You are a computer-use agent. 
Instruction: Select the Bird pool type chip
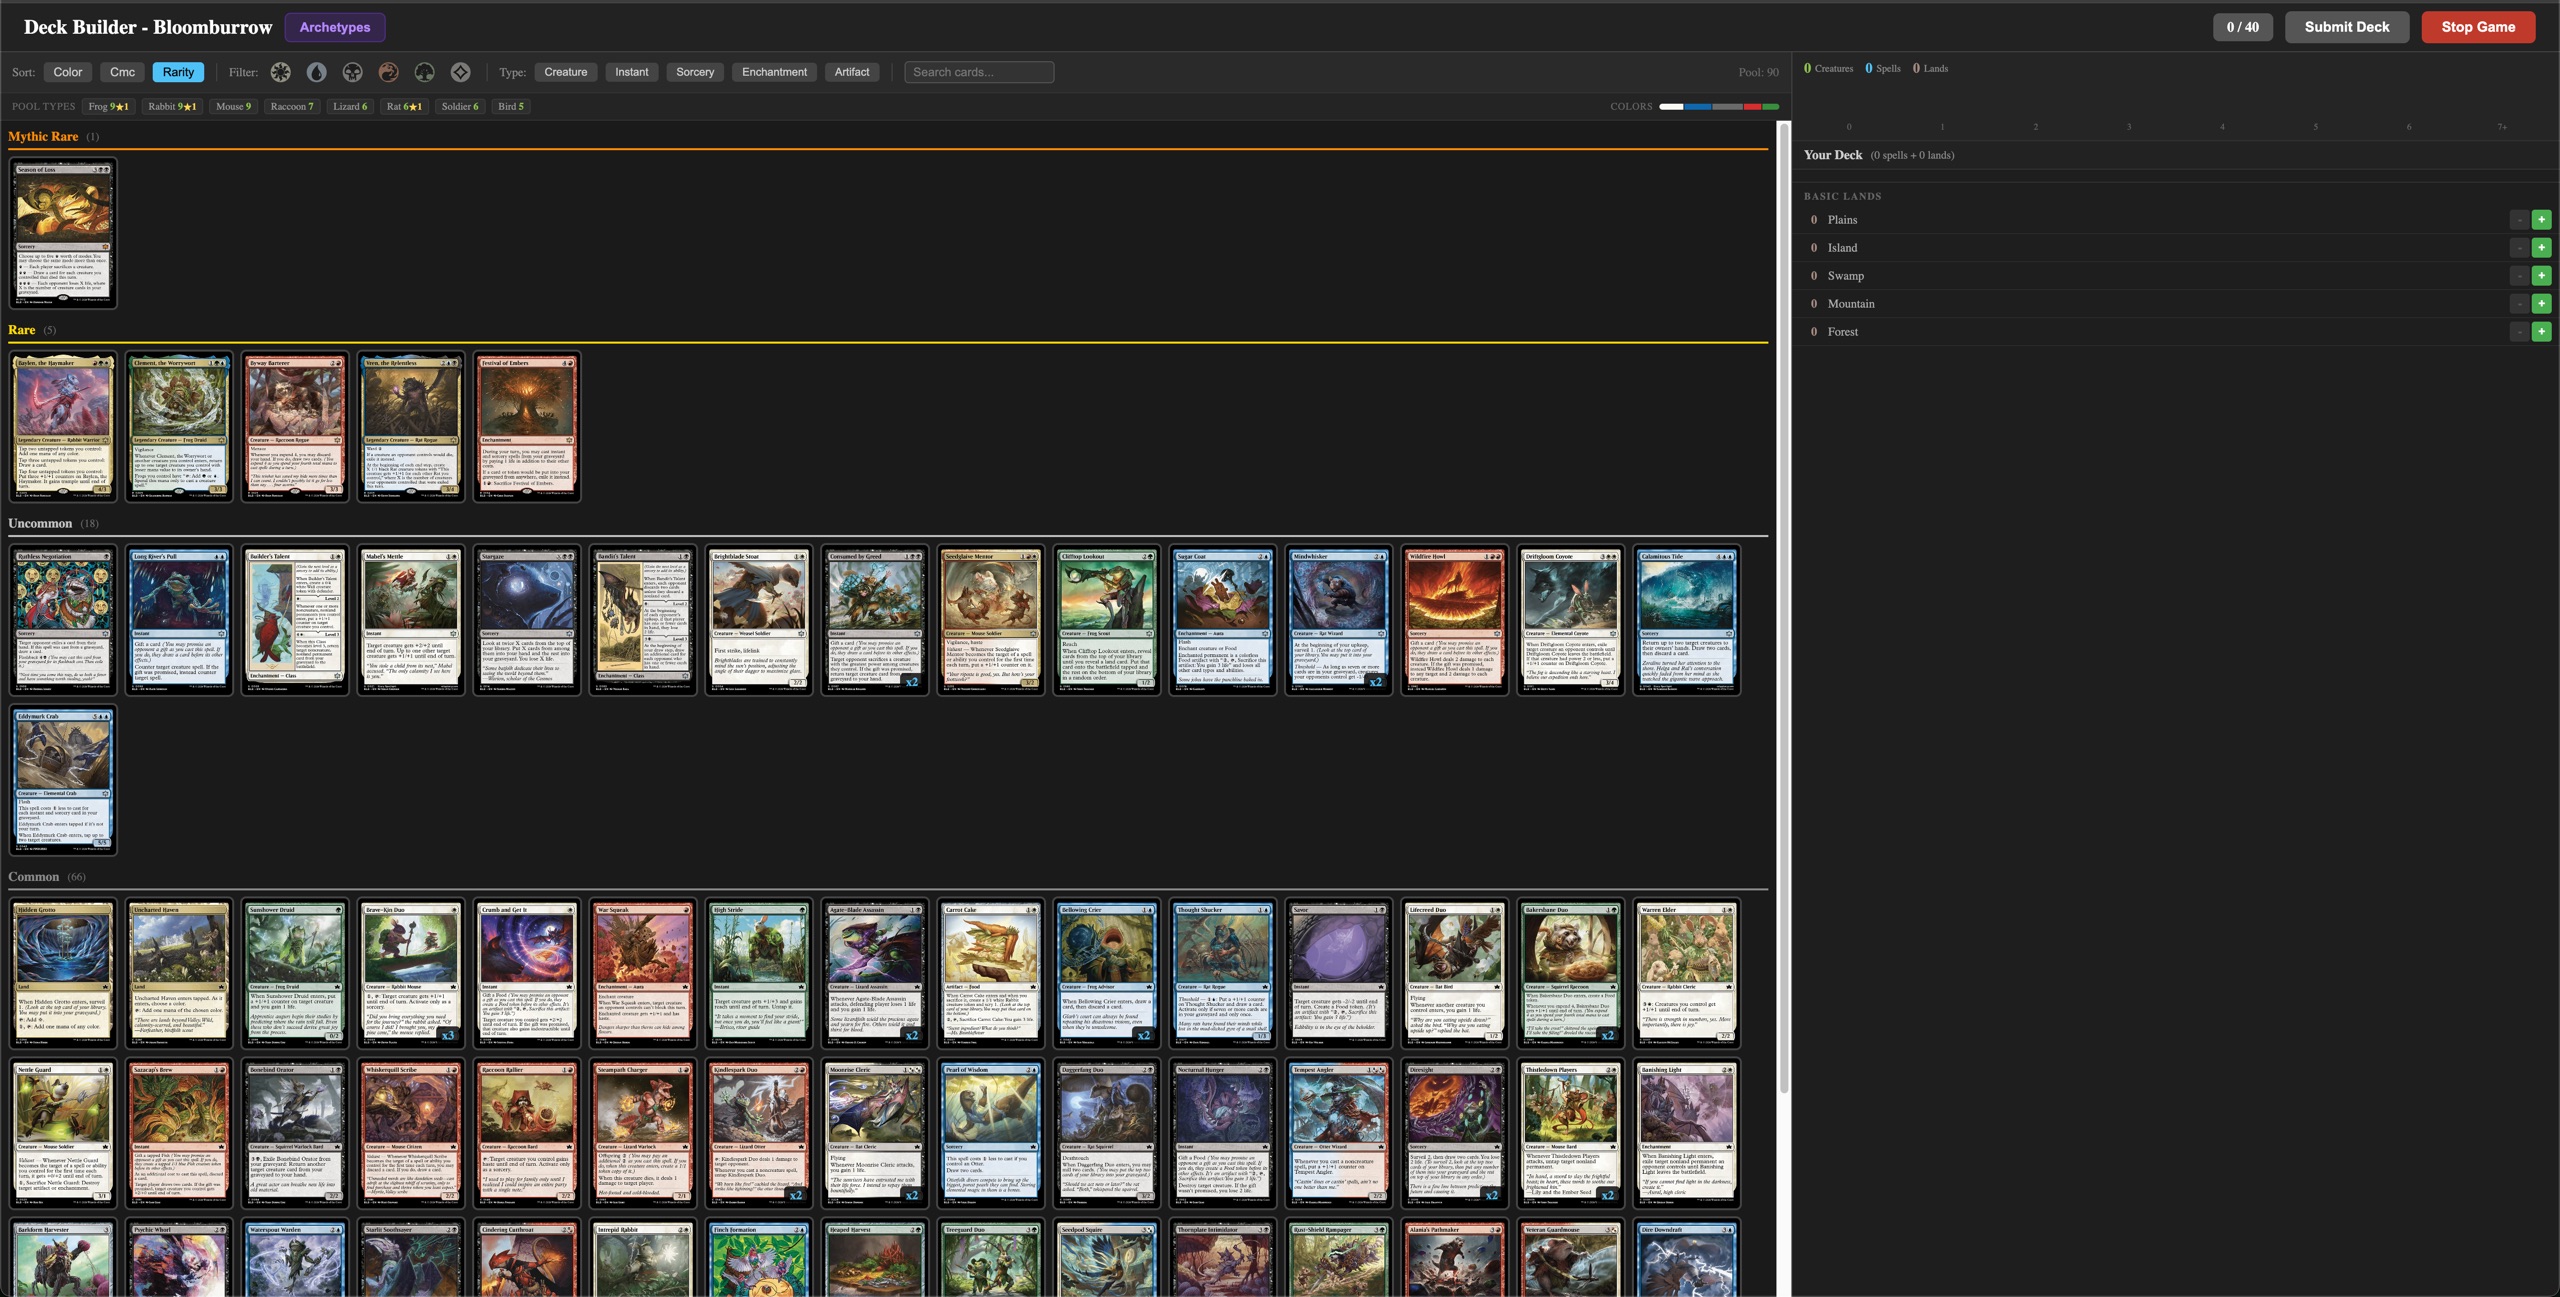[511, 106]
